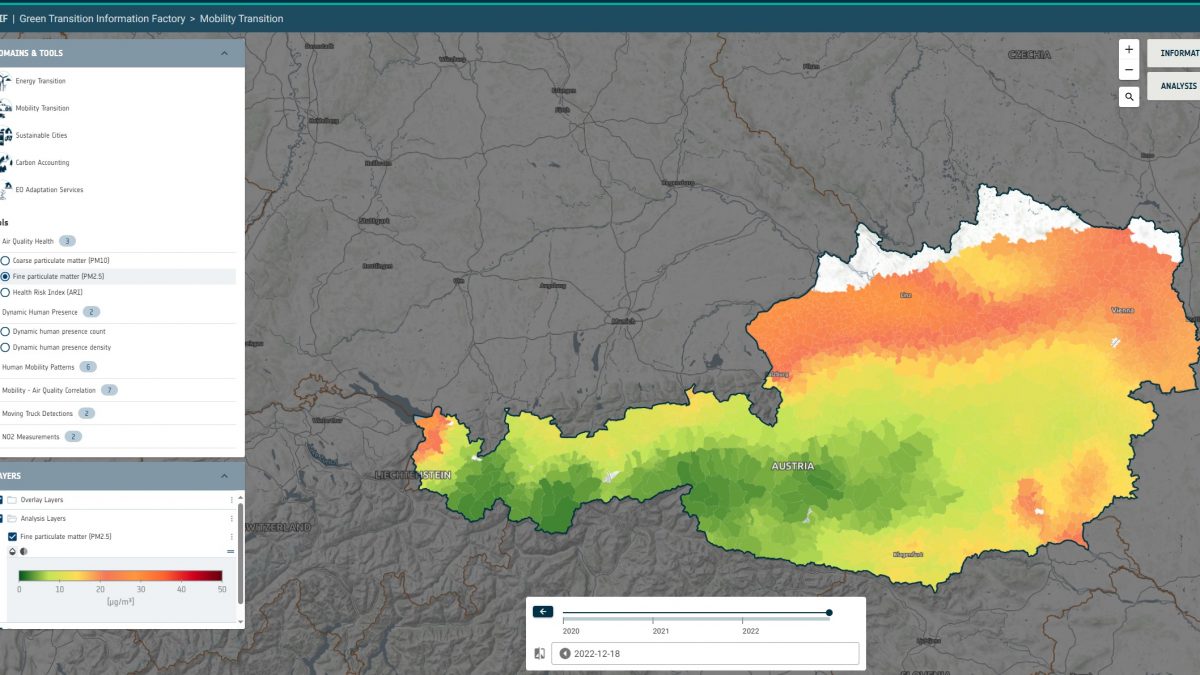The width and height of the screenshot is (1200, 675).
Task: Open the Sustainable Cities domain
Action: coord(41,135)
